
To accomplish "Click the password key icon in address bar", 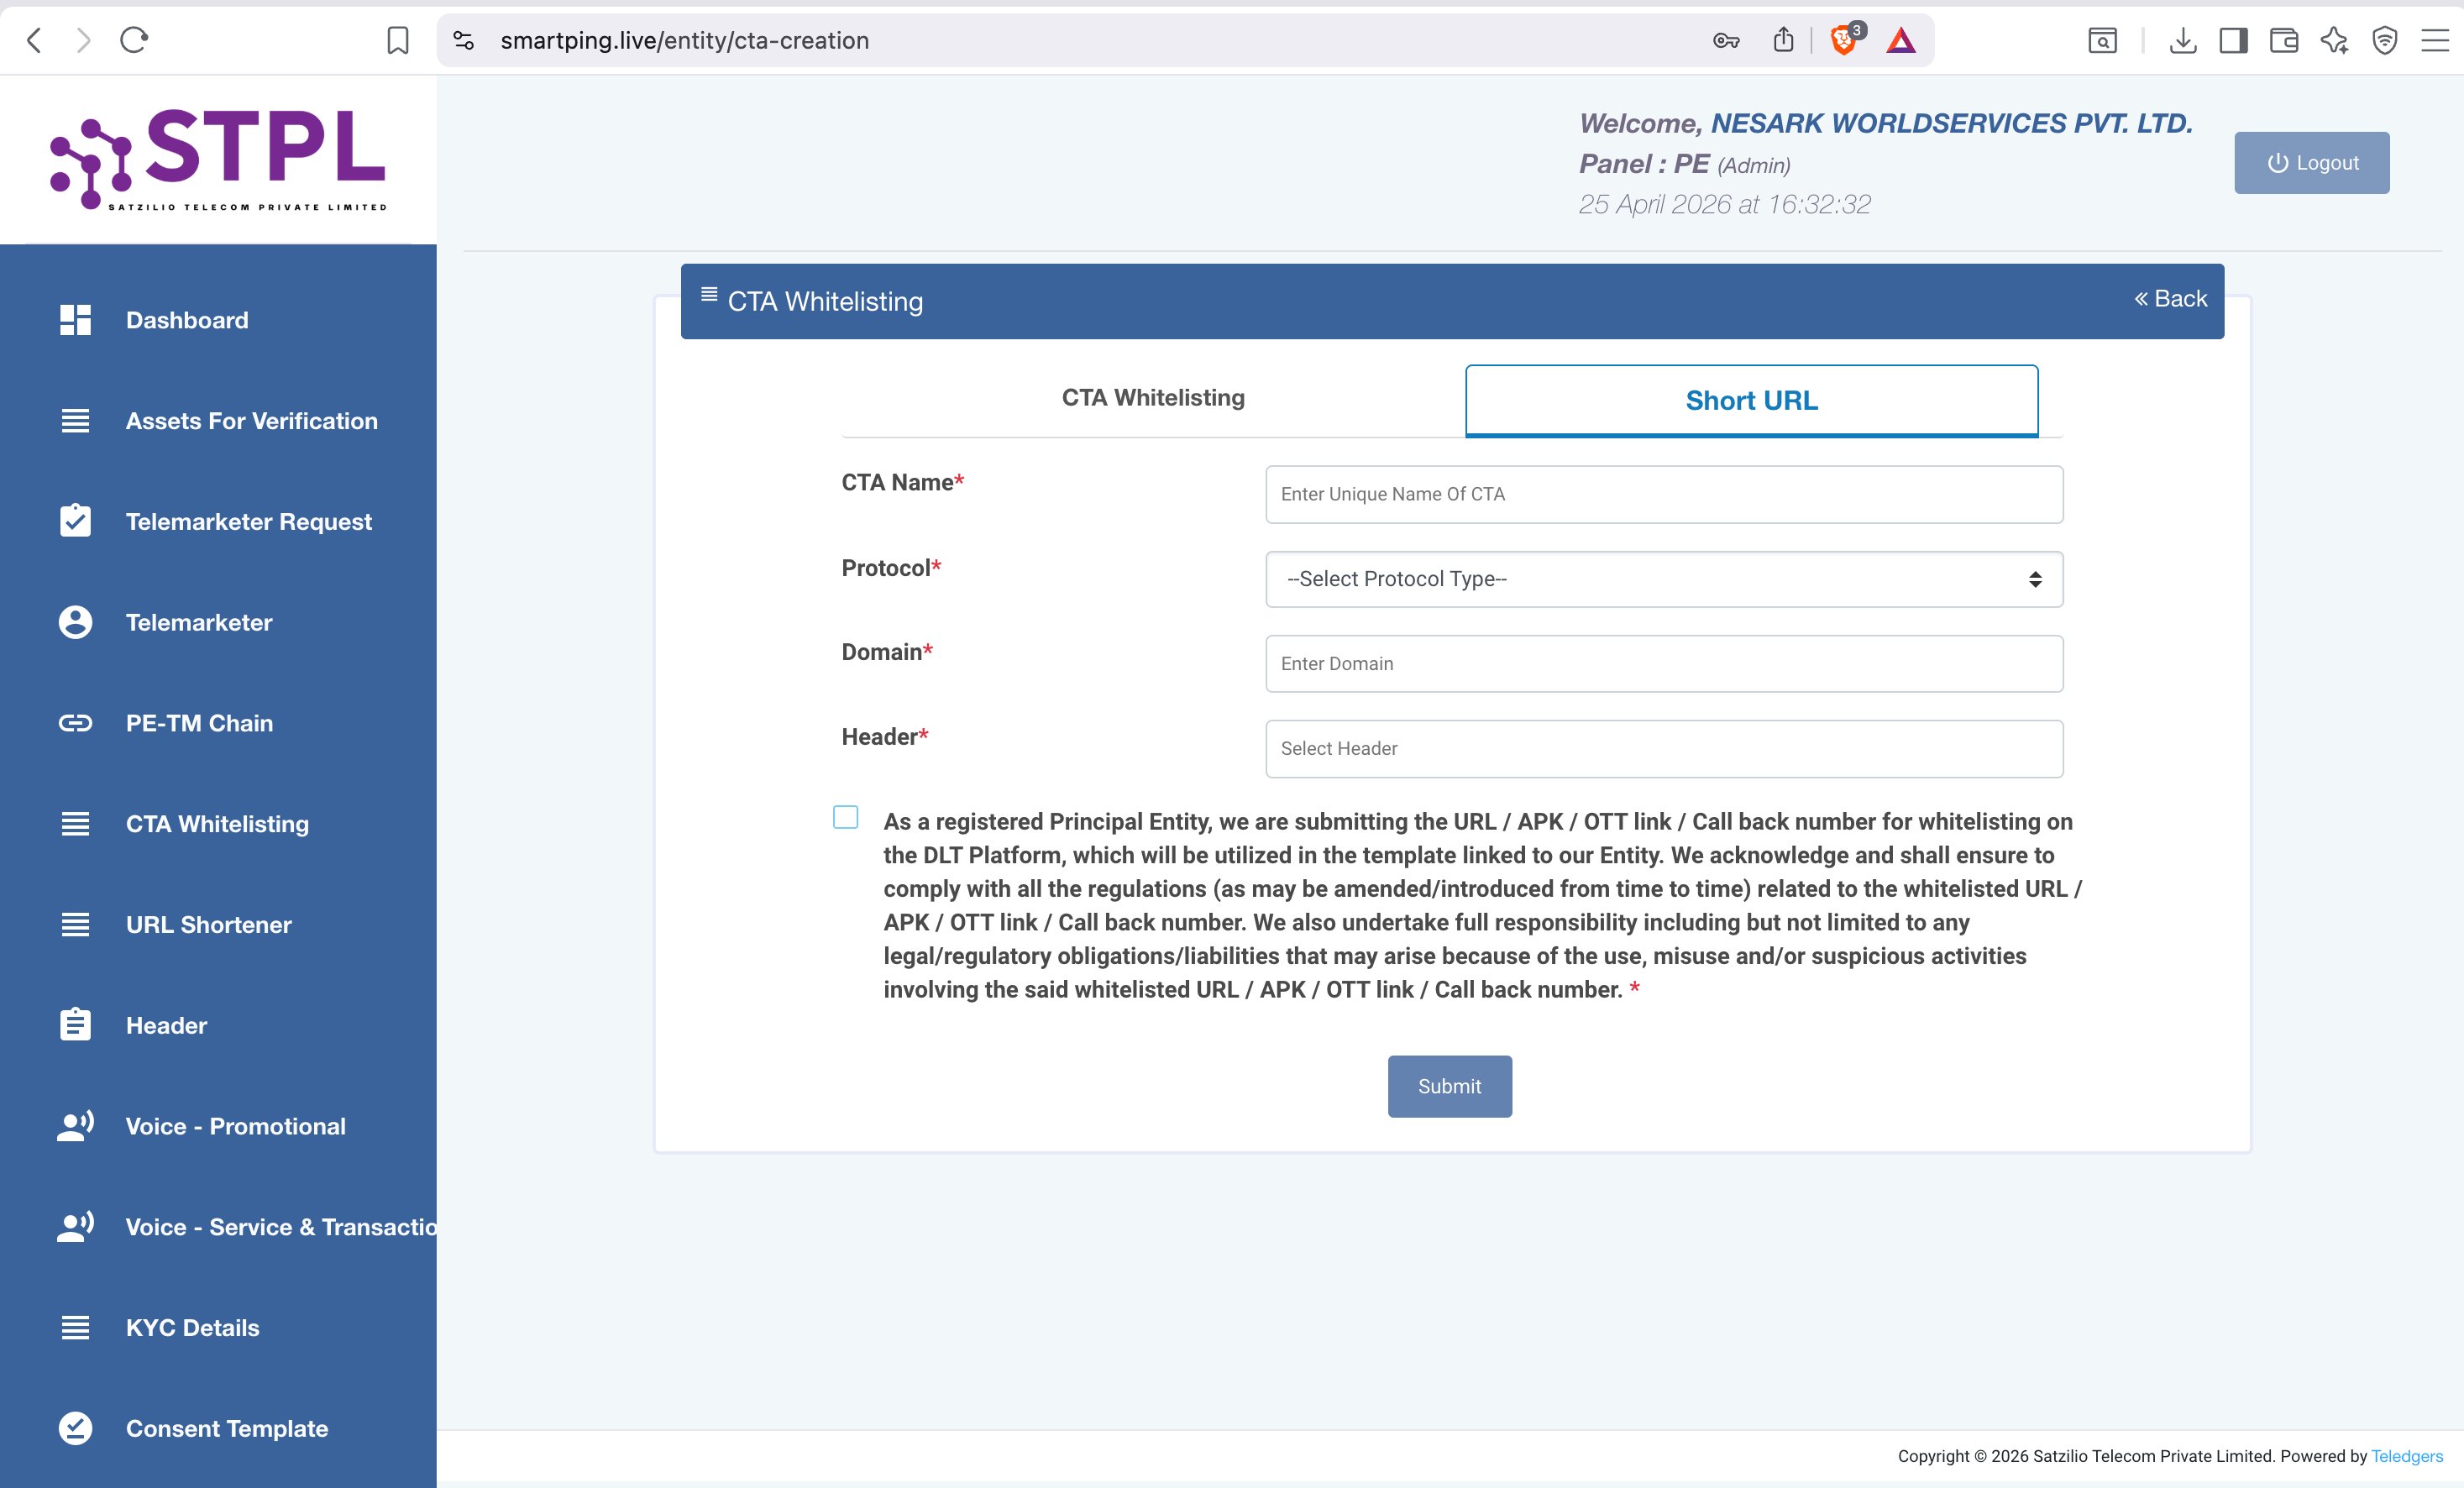I will pyautogui.click(x=1726, y=41).
